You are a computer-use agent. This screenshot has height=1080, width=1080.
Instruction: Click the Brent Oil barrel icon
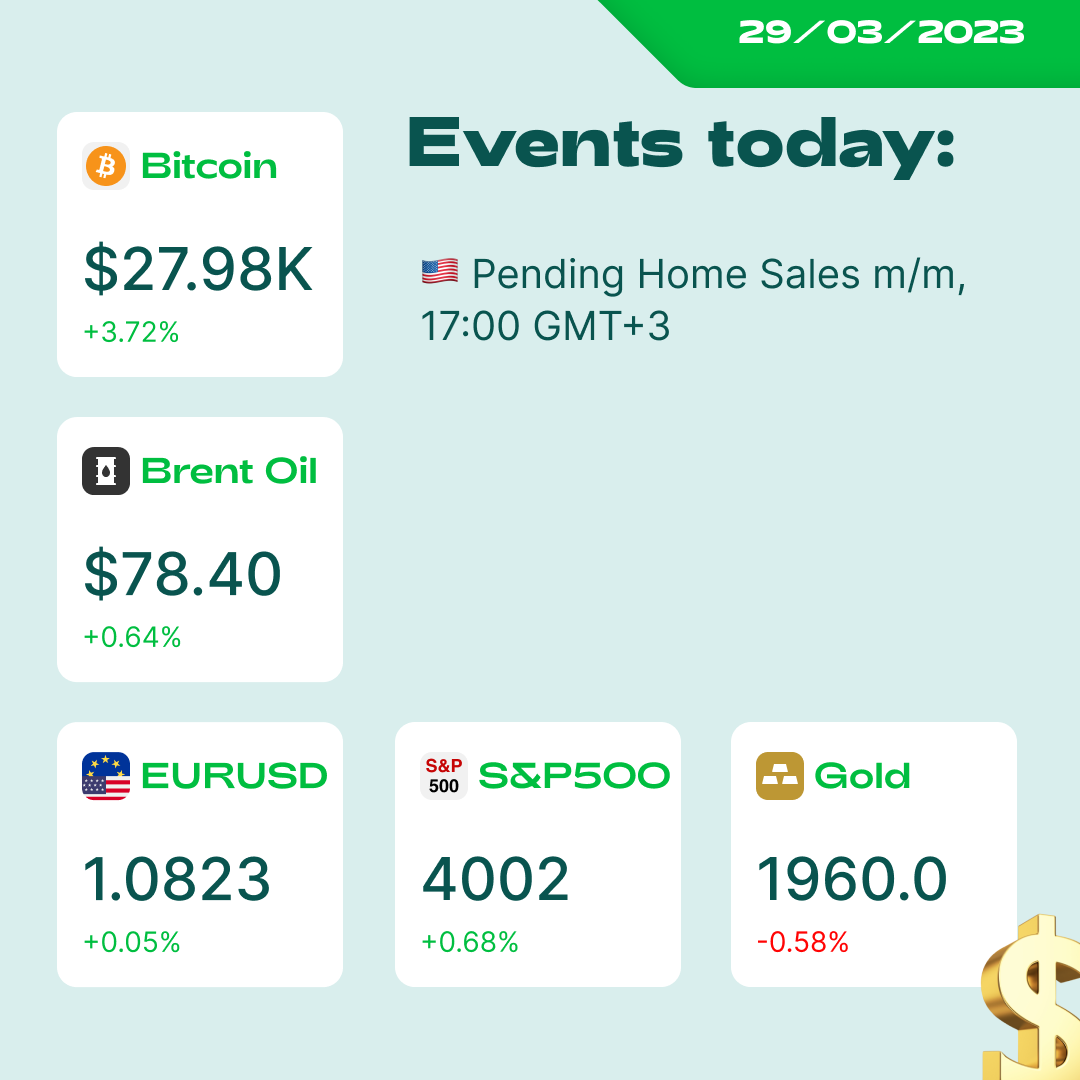click(x=105, y=471)
